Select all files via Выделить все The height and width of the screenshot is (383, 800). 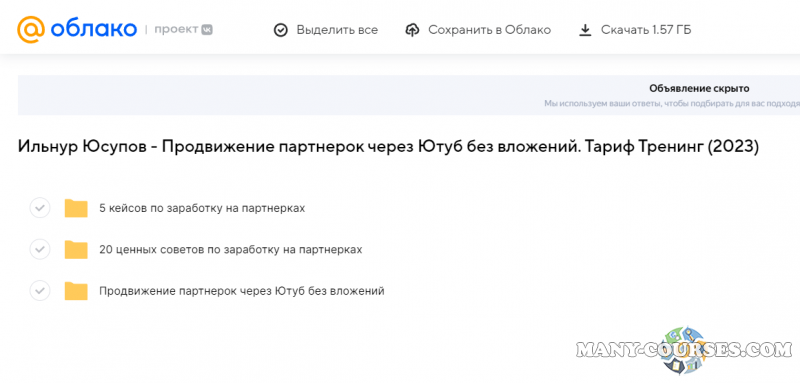pyautogui.click(x=326, y=30)
